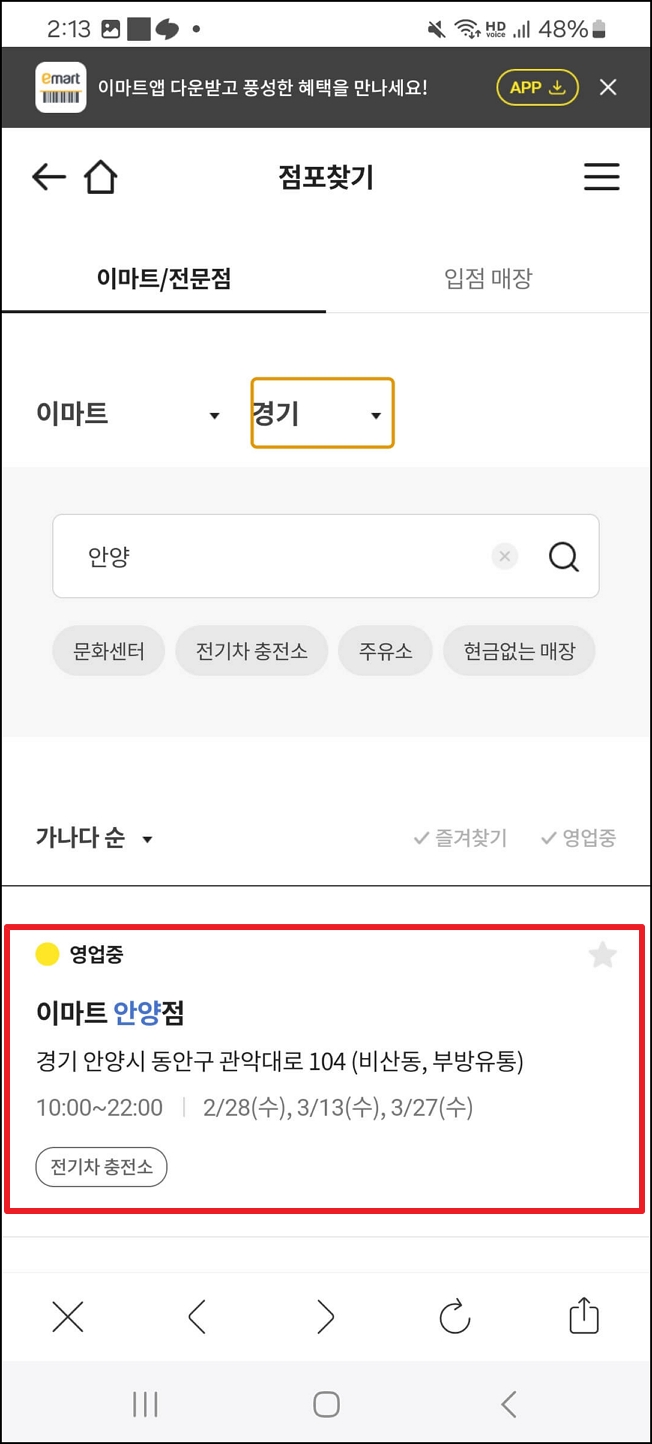Open the hamburger menu
The width and height of the screenshot is (652, 1444).
(x=601, y=176)
